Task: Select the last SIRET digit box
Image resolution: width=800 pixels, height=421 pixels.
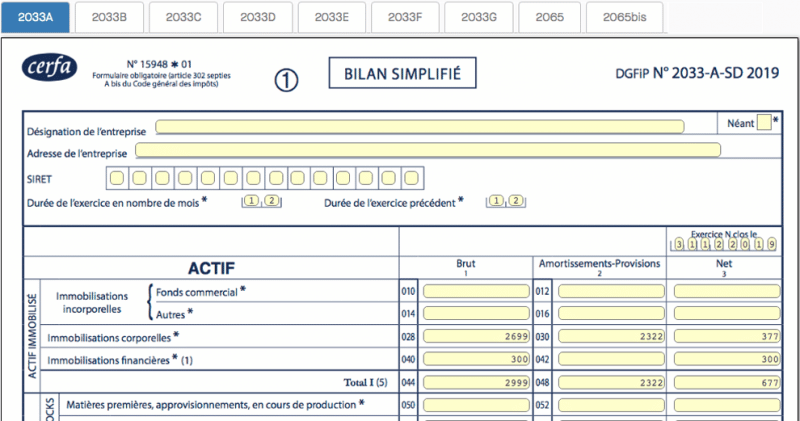Action: coord(411,178)
